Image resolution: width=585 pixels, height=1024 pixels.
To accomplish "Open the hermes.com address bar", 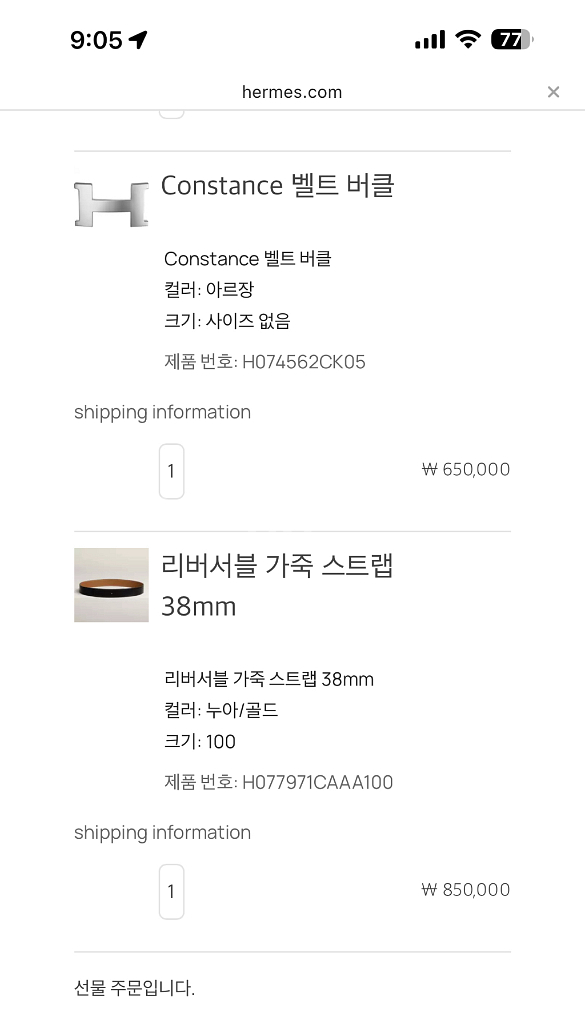I will 291,91.
